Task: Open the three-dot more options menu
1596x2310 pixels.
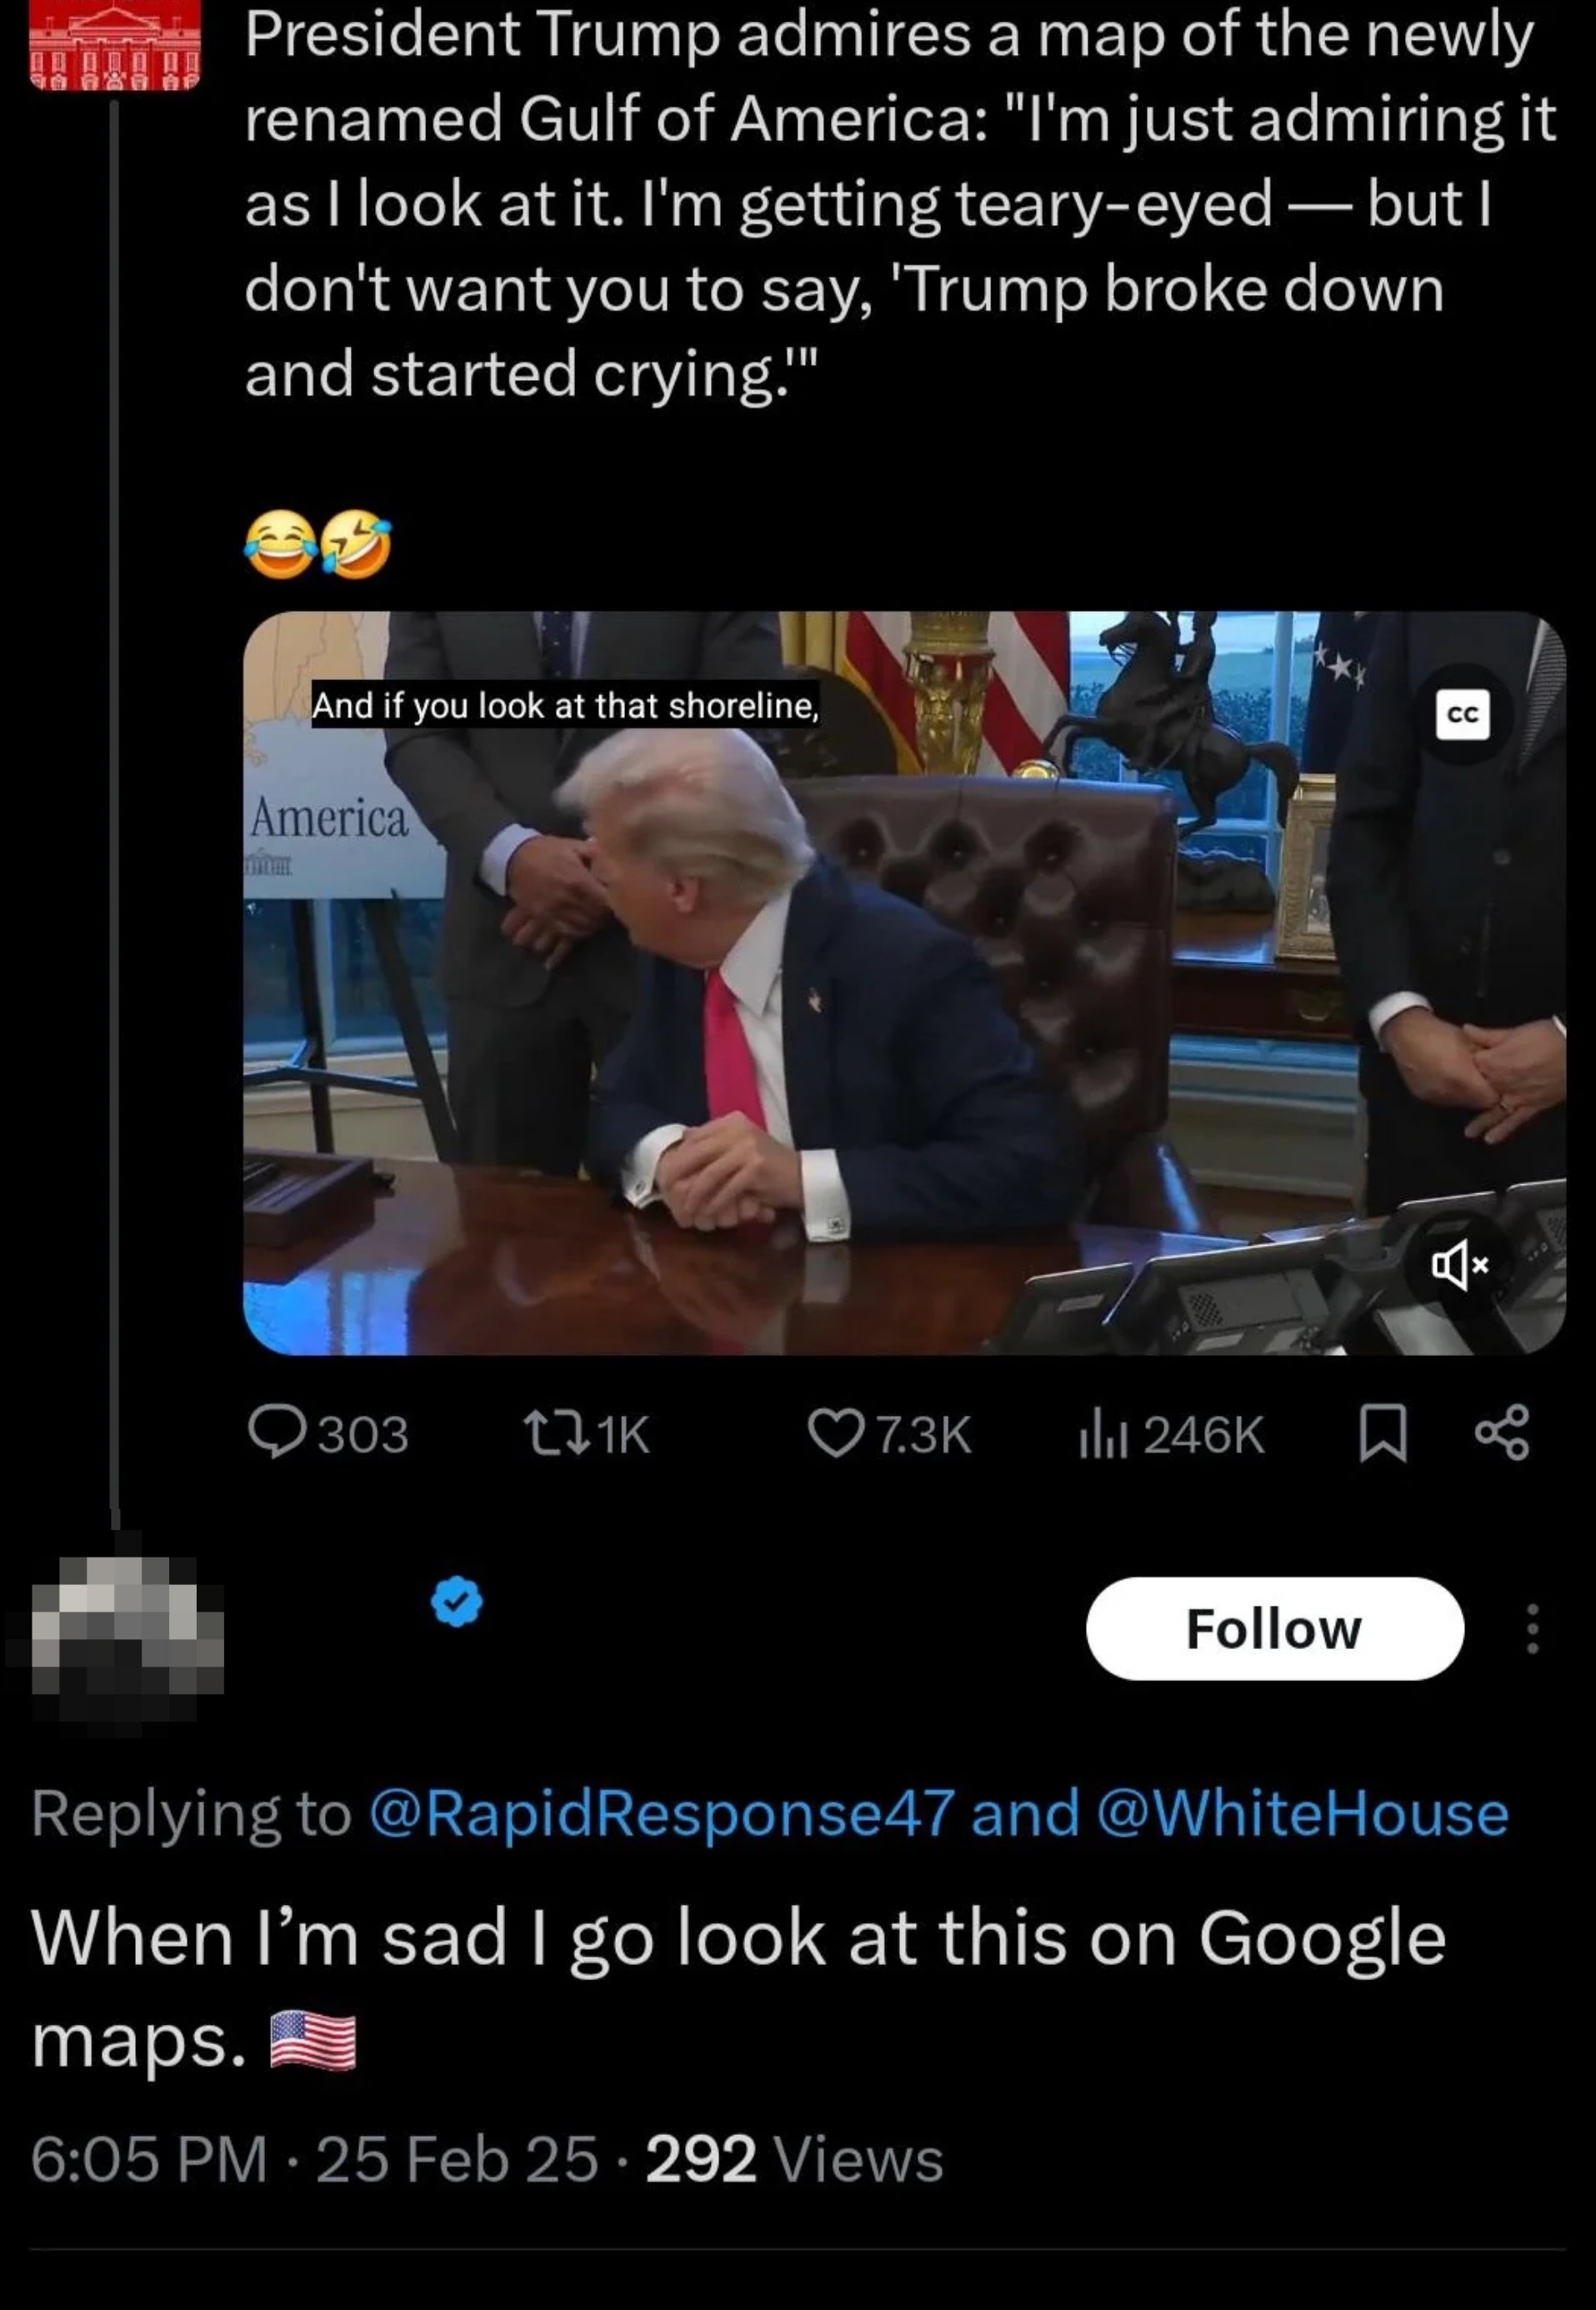Action: point(1532,1627)
